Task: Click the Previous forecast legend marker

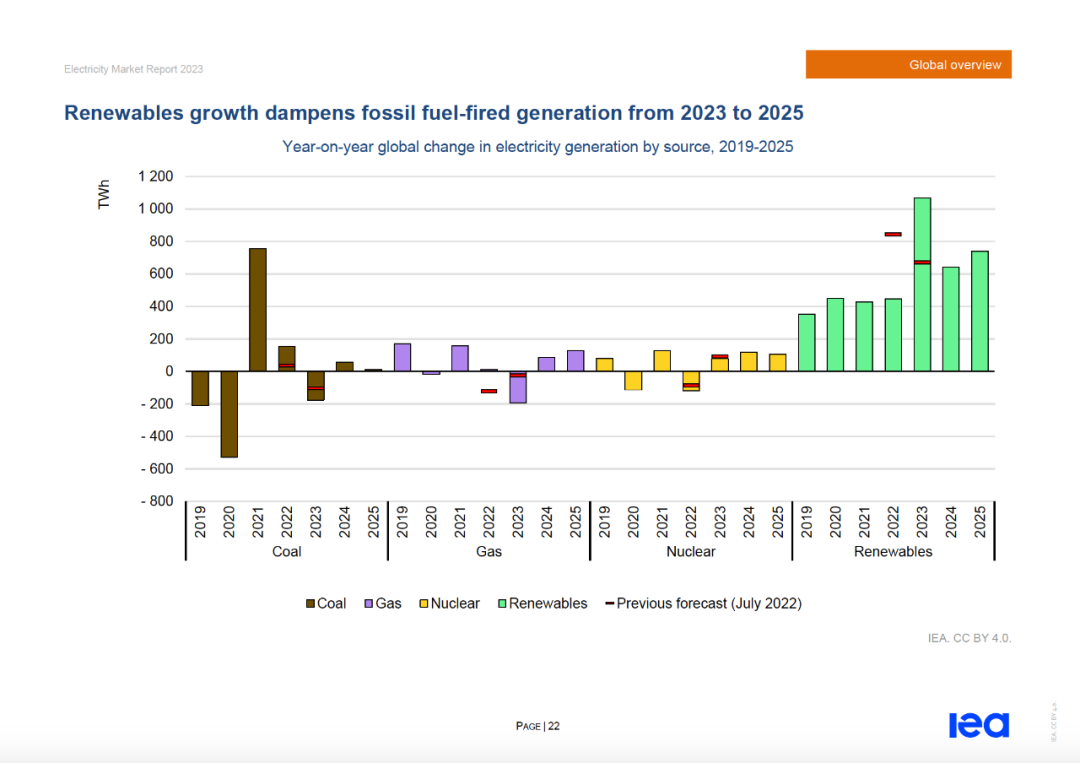Action: pos(610,603)
